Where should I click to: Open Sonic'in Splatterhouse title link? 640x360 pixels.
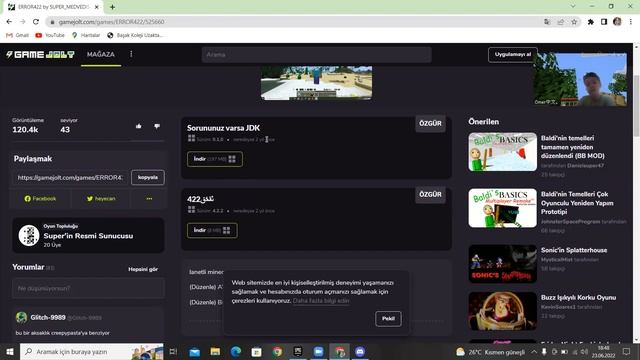(574, 250)
